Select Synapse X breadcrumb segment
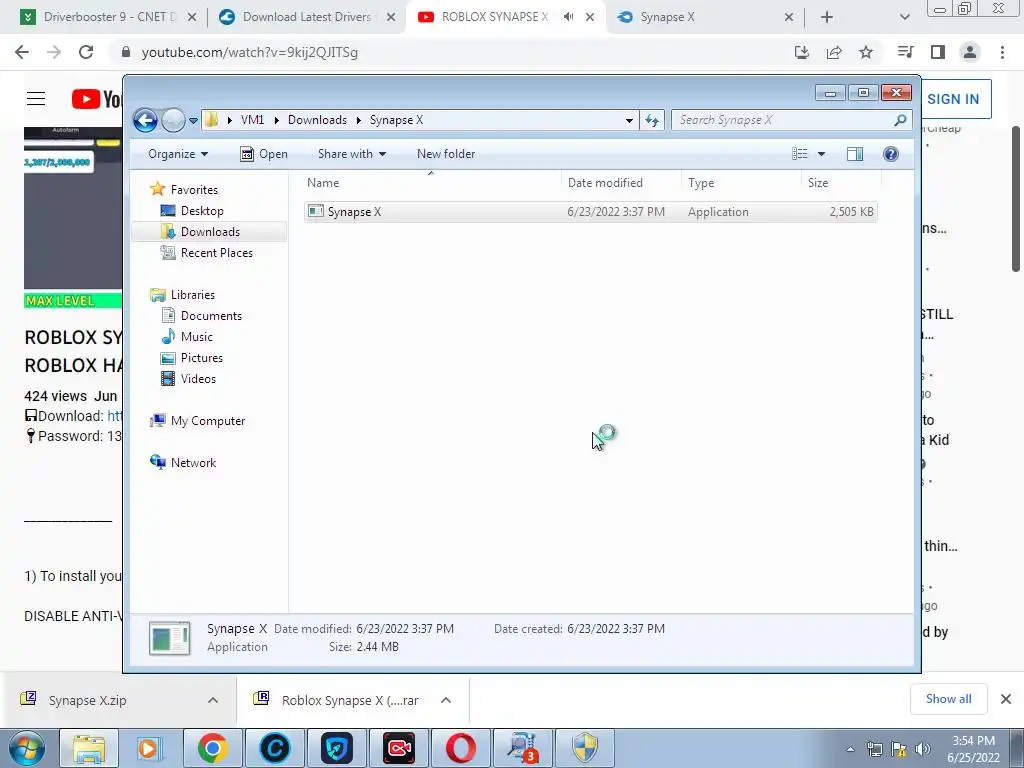The height and width of the screenshot is (768, 1024). (x=396, y=120)
